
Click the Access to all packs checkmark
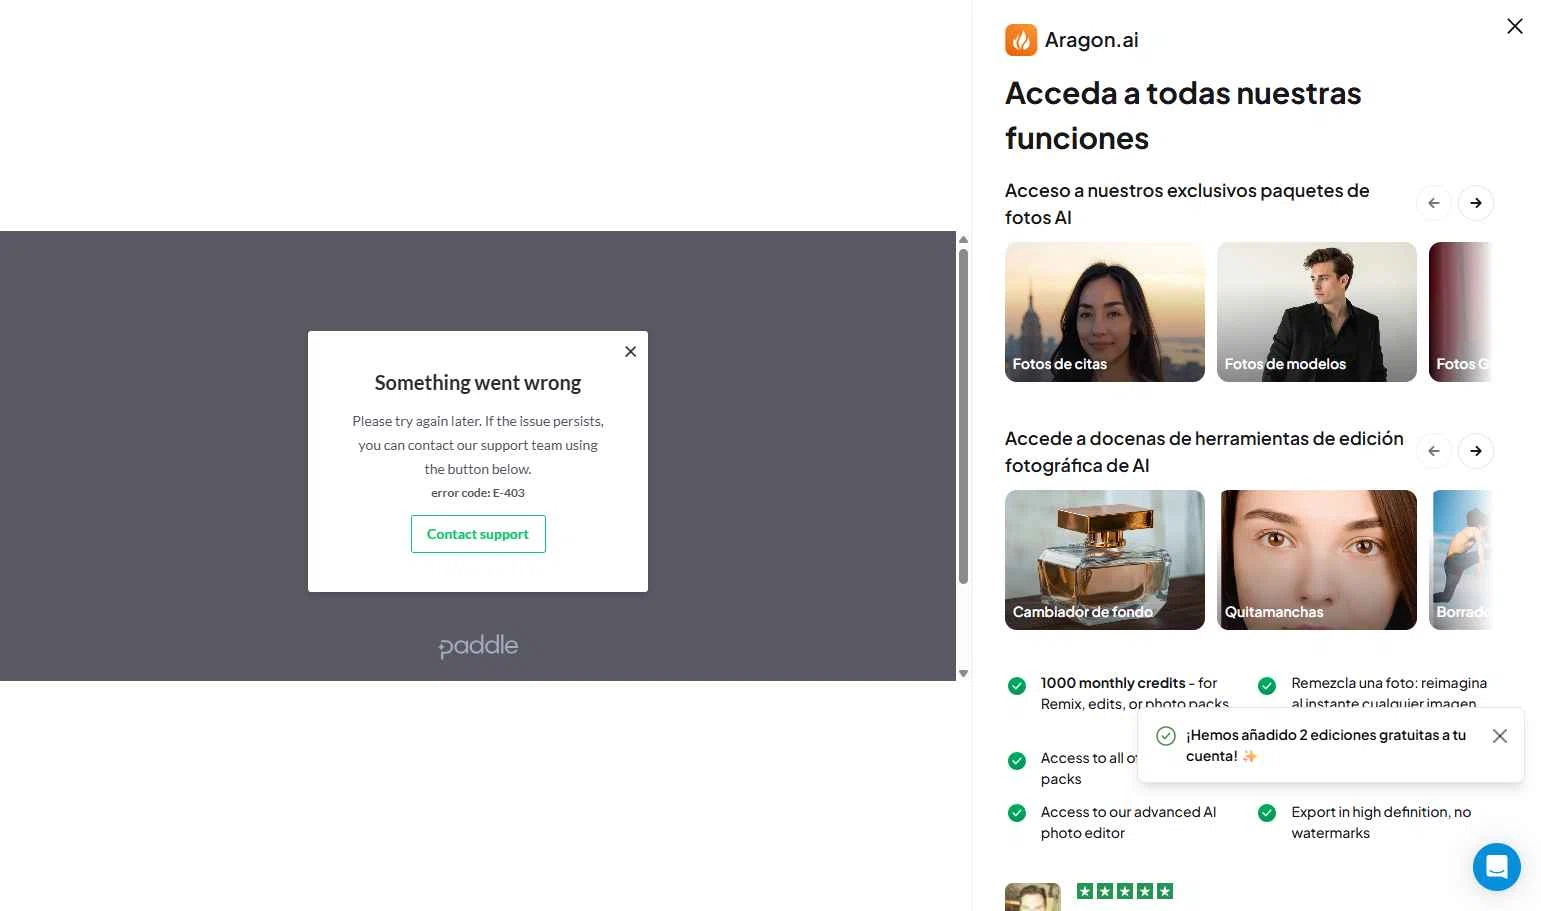1017,761
